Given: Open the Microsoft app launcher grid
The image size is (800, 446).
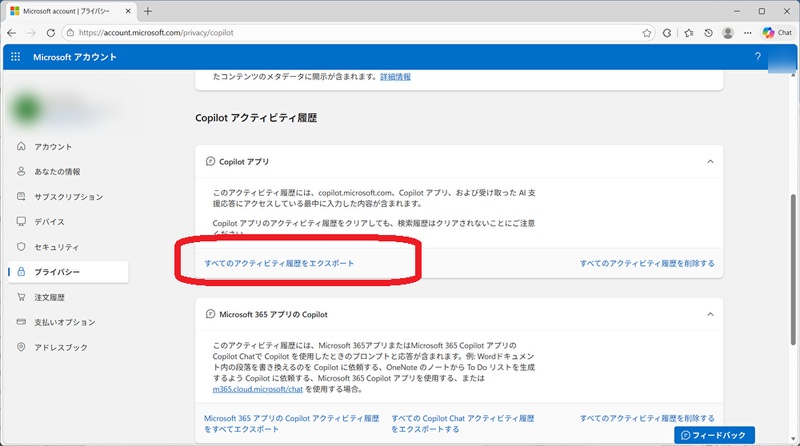Looking at the screenshot, I should tap(16, 57).
